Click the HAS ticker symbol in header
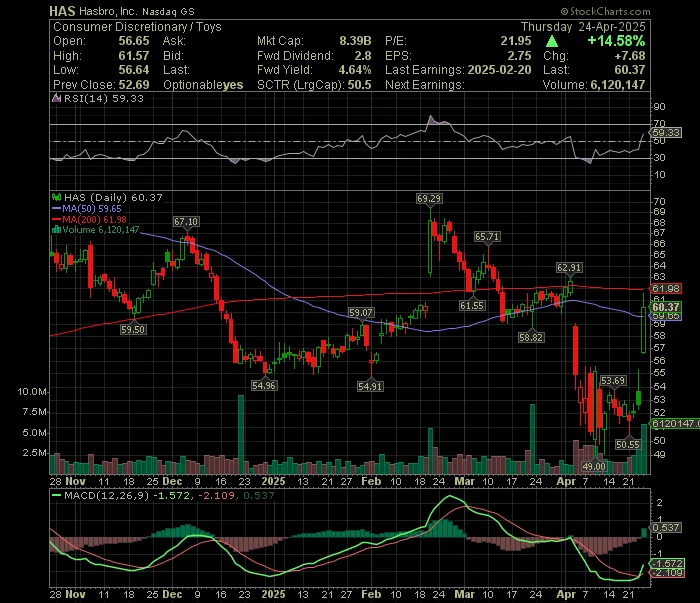Image resolution: width=700 pixels, height=603 pixels. pyautogui.click(x=62, y=11)
